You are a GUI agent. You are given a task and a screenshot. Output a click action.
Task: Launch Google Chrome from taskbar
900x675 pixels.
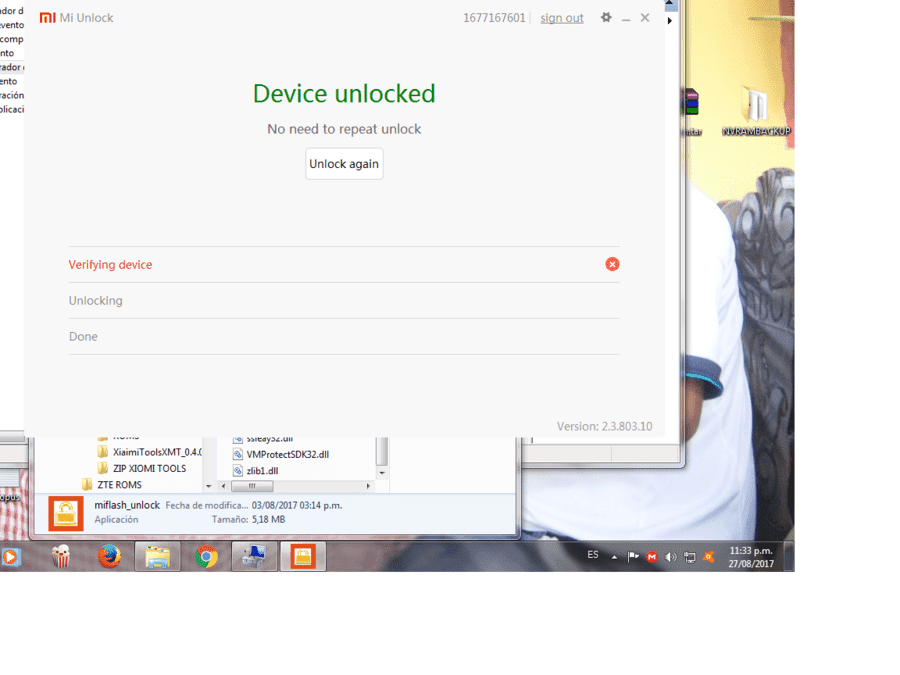pos(206,556)
